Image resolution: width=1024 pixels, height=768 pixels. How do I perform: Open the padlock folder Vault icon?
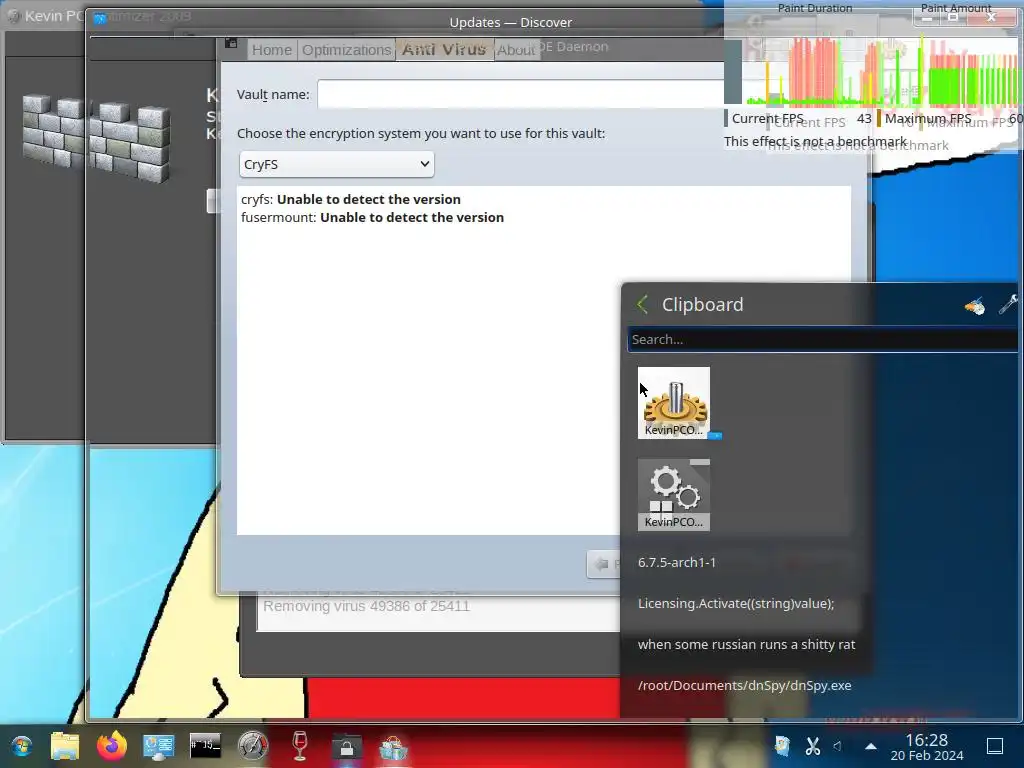point(347,746)
